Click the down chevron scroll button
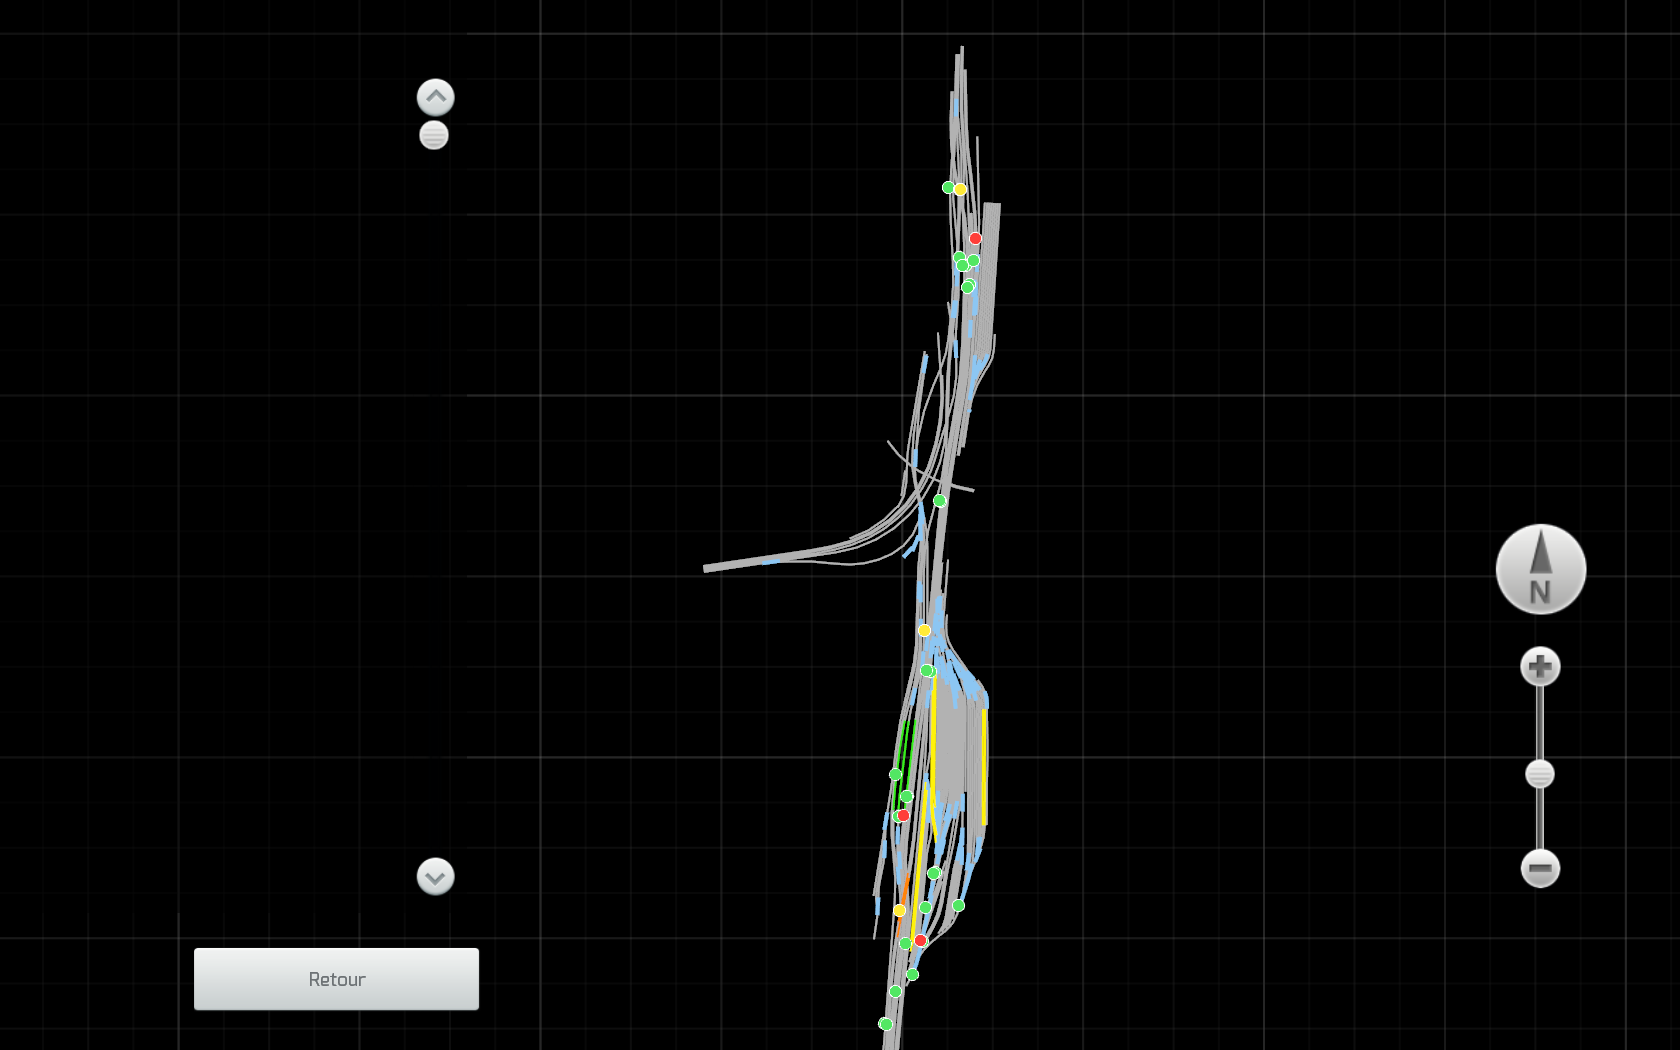This screenshot has height=1050, width=1680. [435, 877]
